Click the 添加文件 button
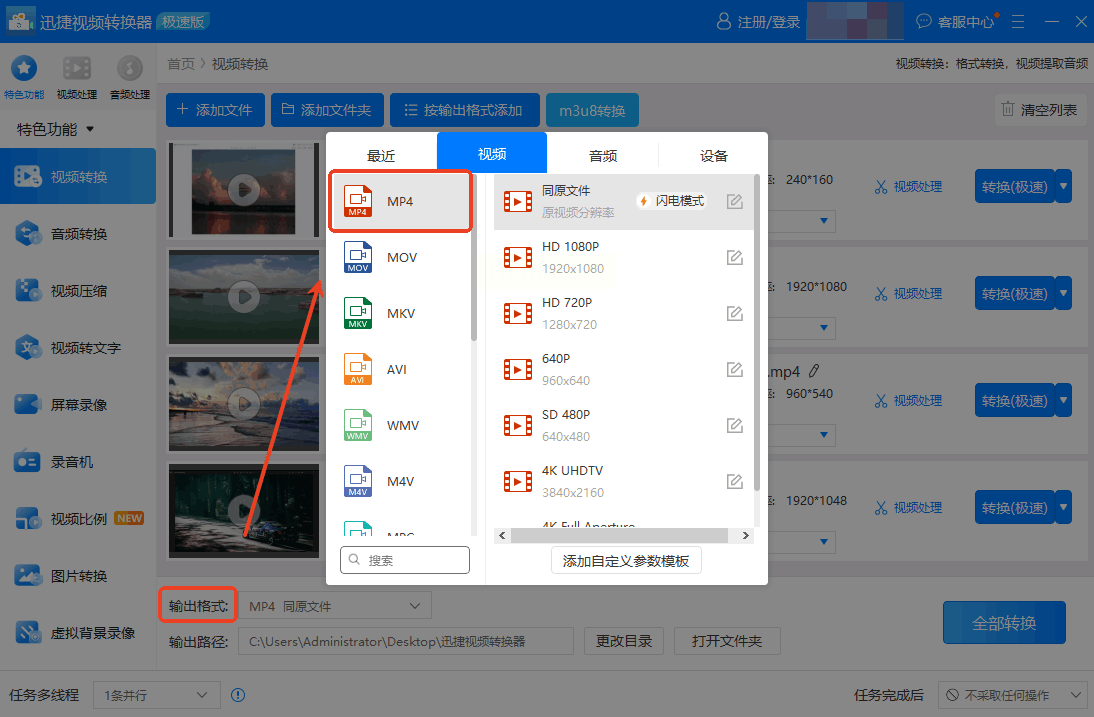 coord(215,110)
